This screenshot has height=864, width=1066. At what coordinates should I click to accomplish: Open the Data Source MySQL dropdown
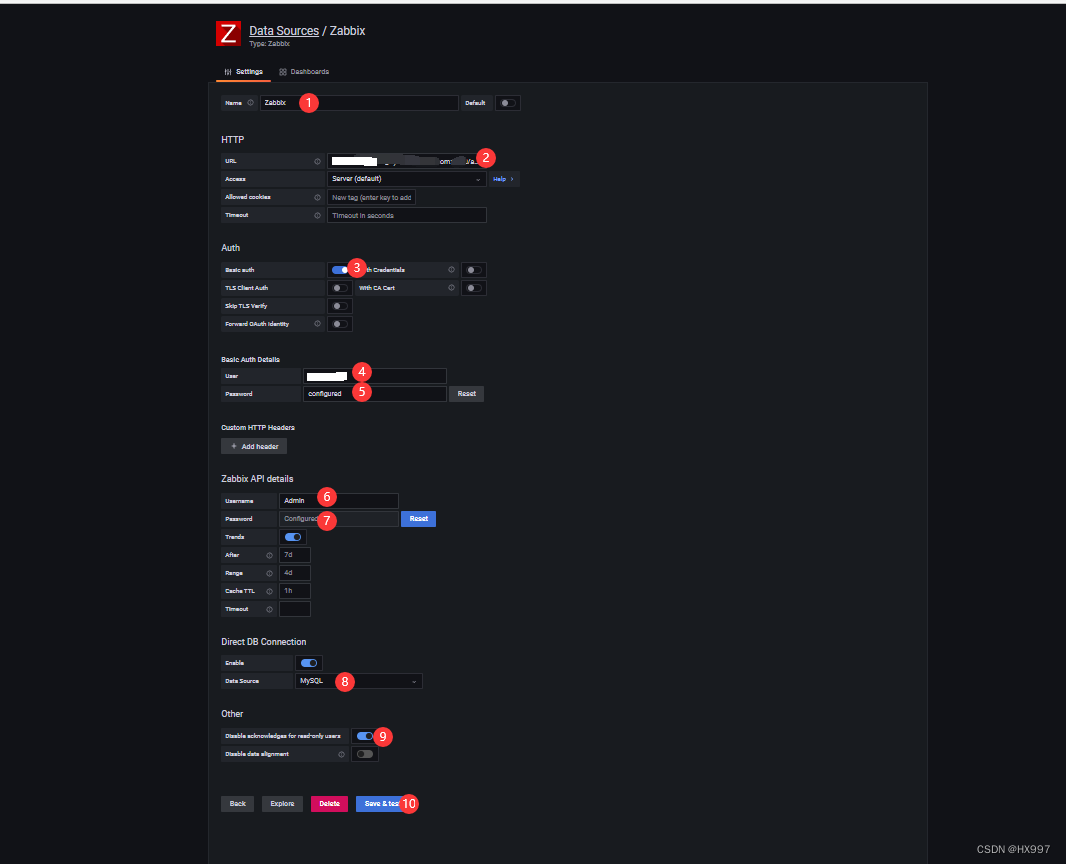pyautogui.click(x=359, y=681)
